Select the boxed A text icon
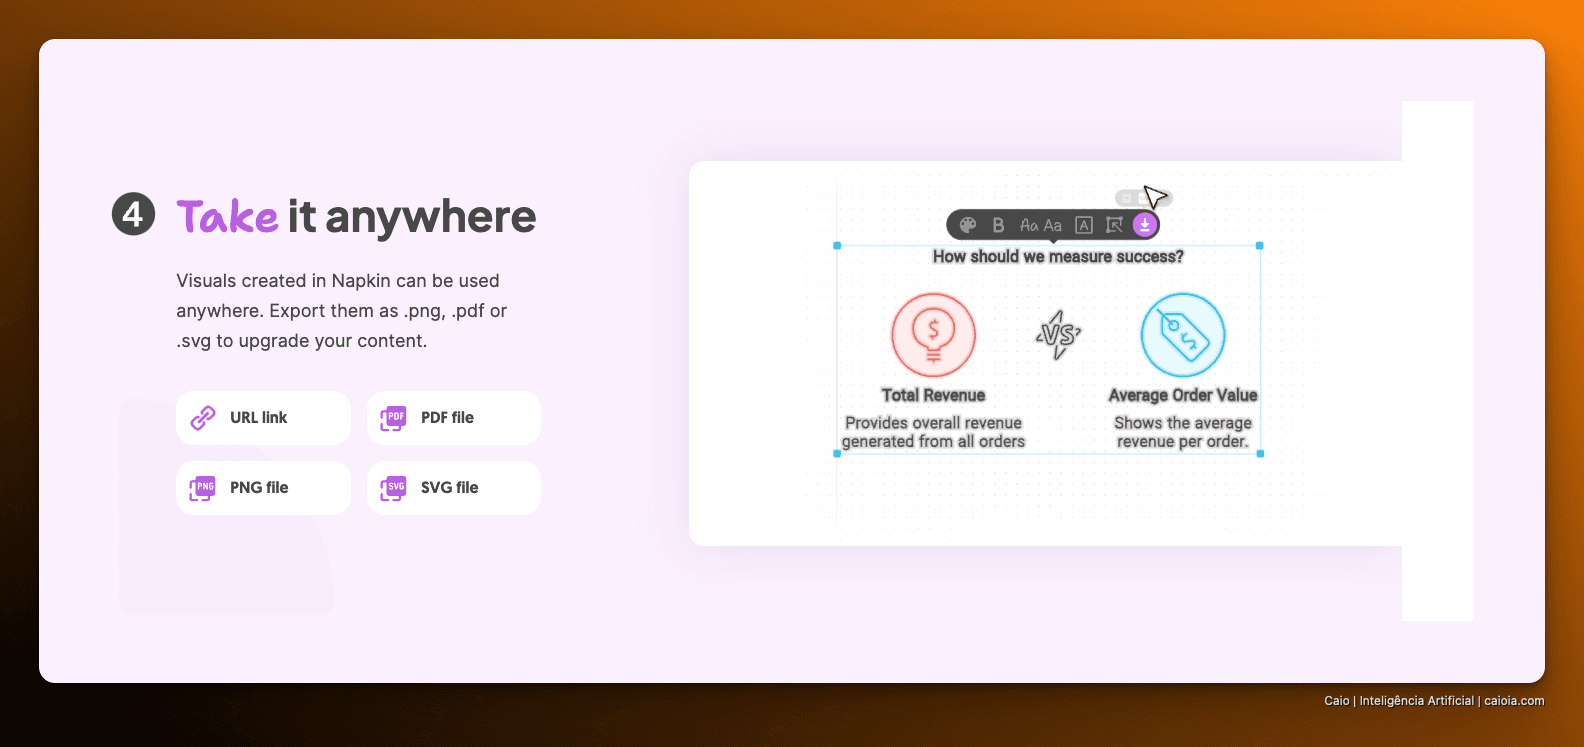Image resolution: width=1584 pixels, height=747 pixels. 1084,225
